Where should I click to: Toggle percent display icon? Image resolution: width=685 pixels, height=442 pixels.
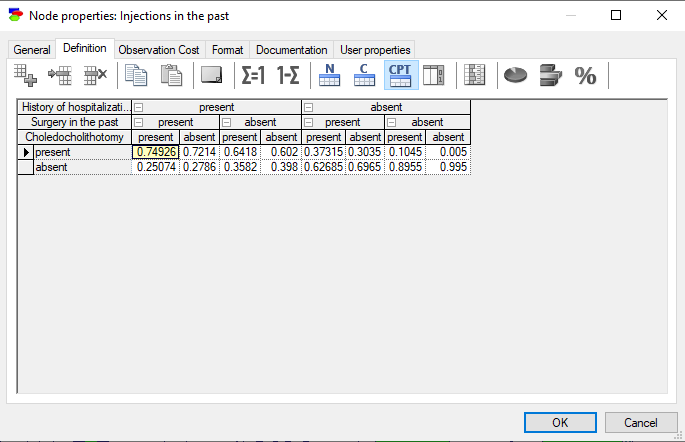(x=585, y=76)
